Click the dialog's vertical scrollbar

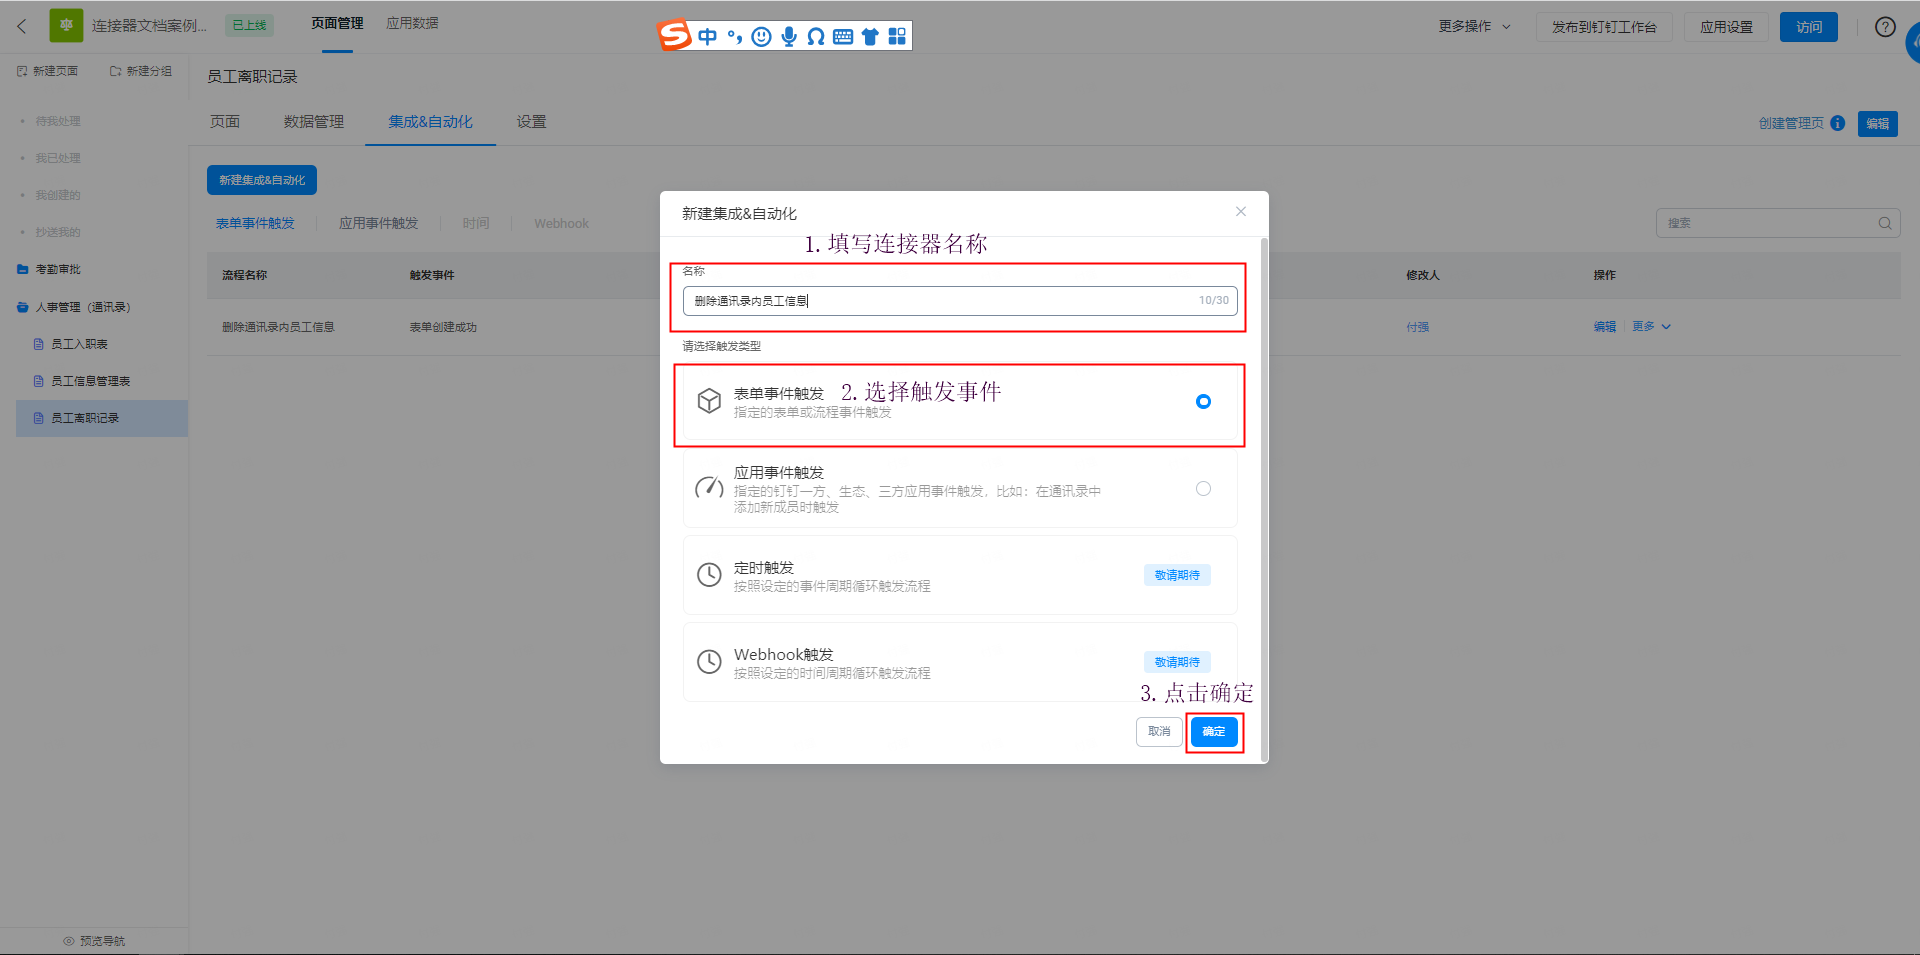point(1264,500)
